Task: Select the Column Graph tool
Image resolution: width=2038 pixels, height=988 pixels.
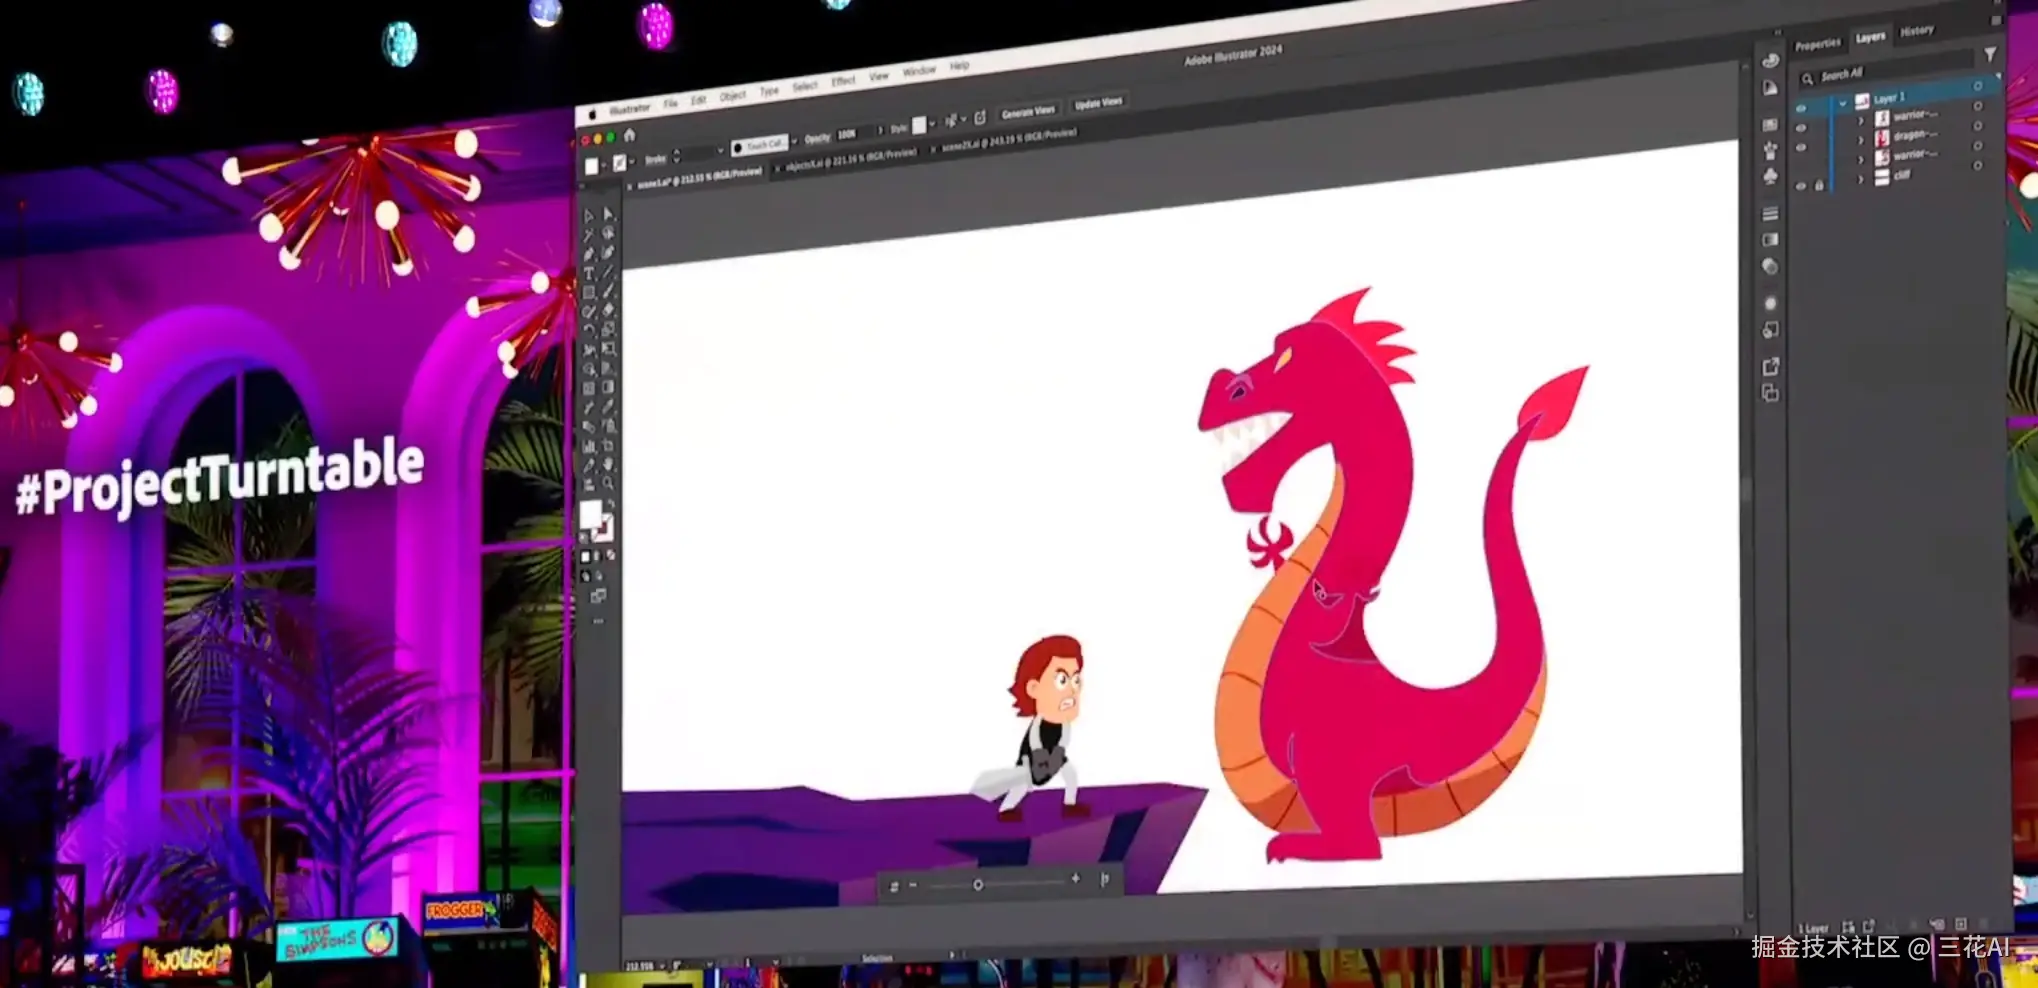Action: coord(588,447)
